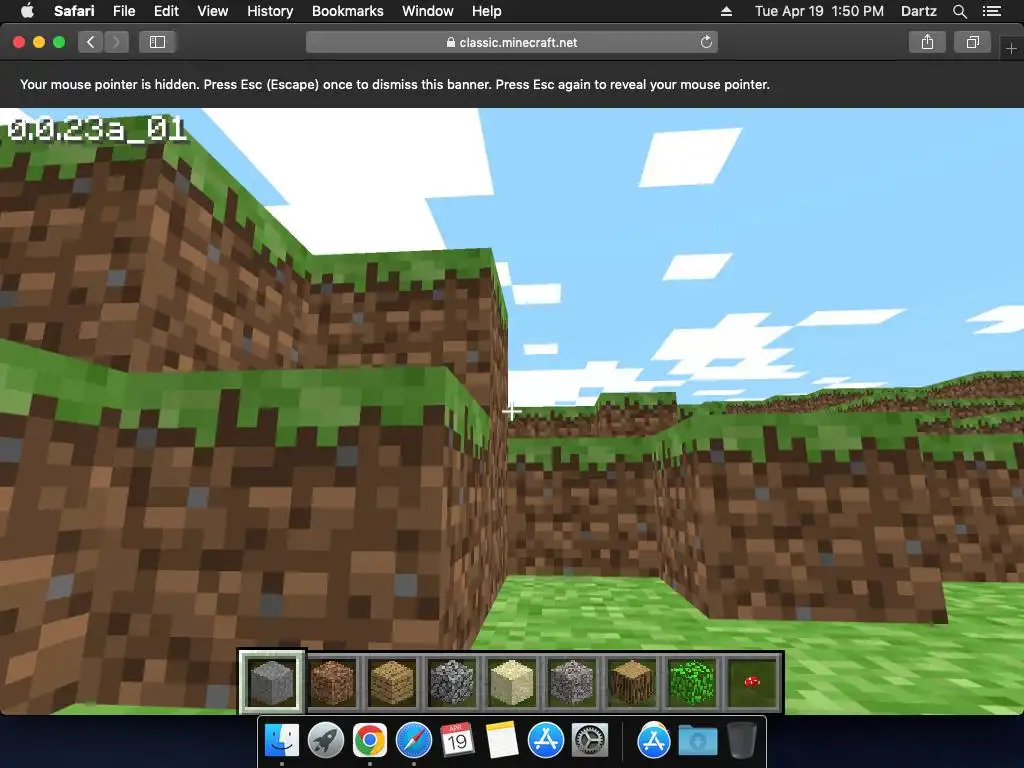
Task: Open the Help menu
Action: tap(487, 11)
